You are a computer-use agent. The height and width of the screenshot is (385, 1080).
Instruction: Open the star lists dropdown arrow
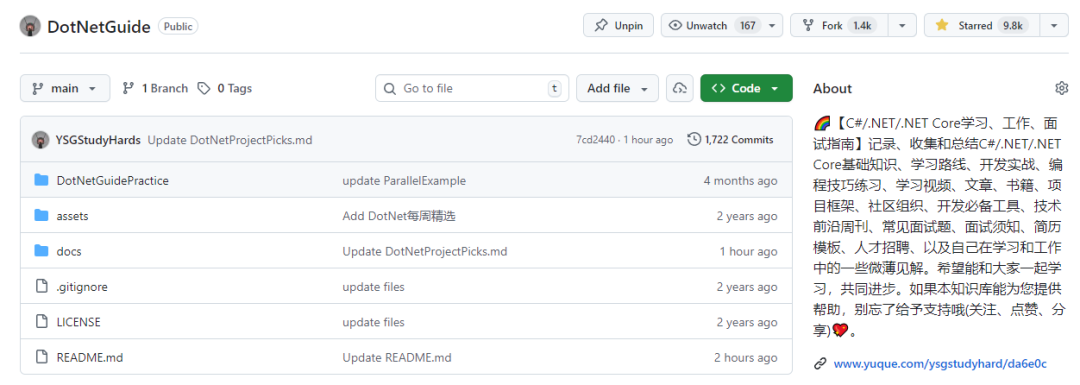(x=1054, y=25)
